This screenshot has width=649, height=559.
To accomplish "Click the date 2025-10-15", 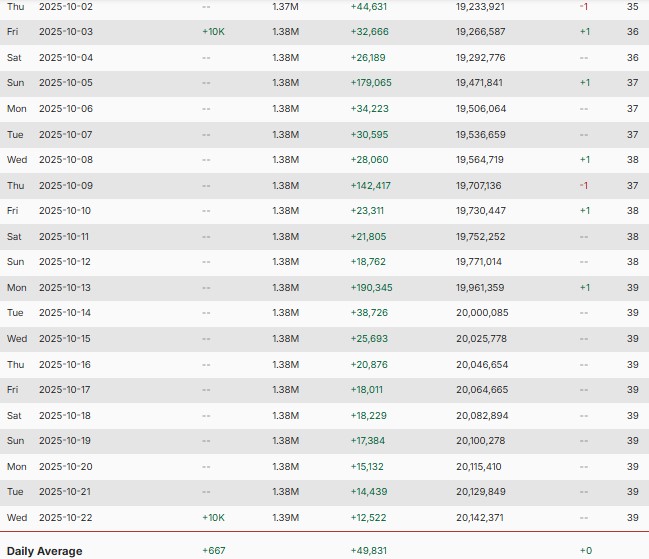I will coord(65,339).
